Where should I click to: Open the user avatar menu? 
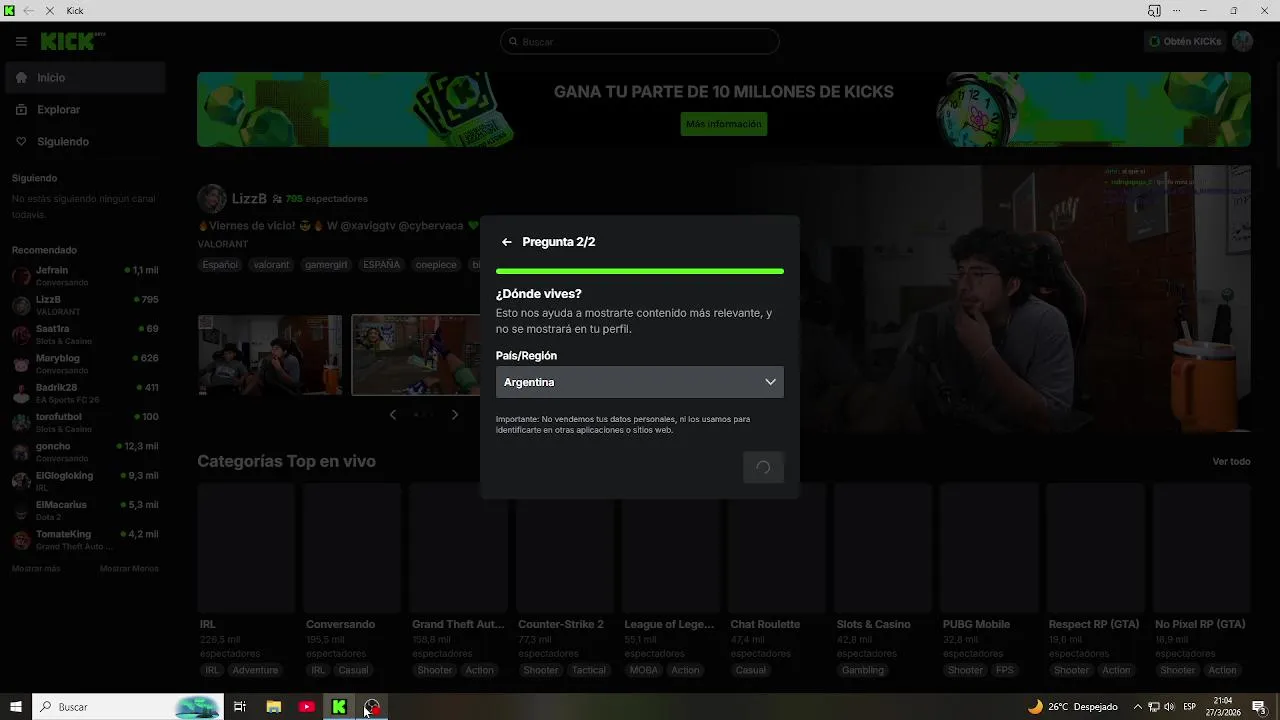1243,41
